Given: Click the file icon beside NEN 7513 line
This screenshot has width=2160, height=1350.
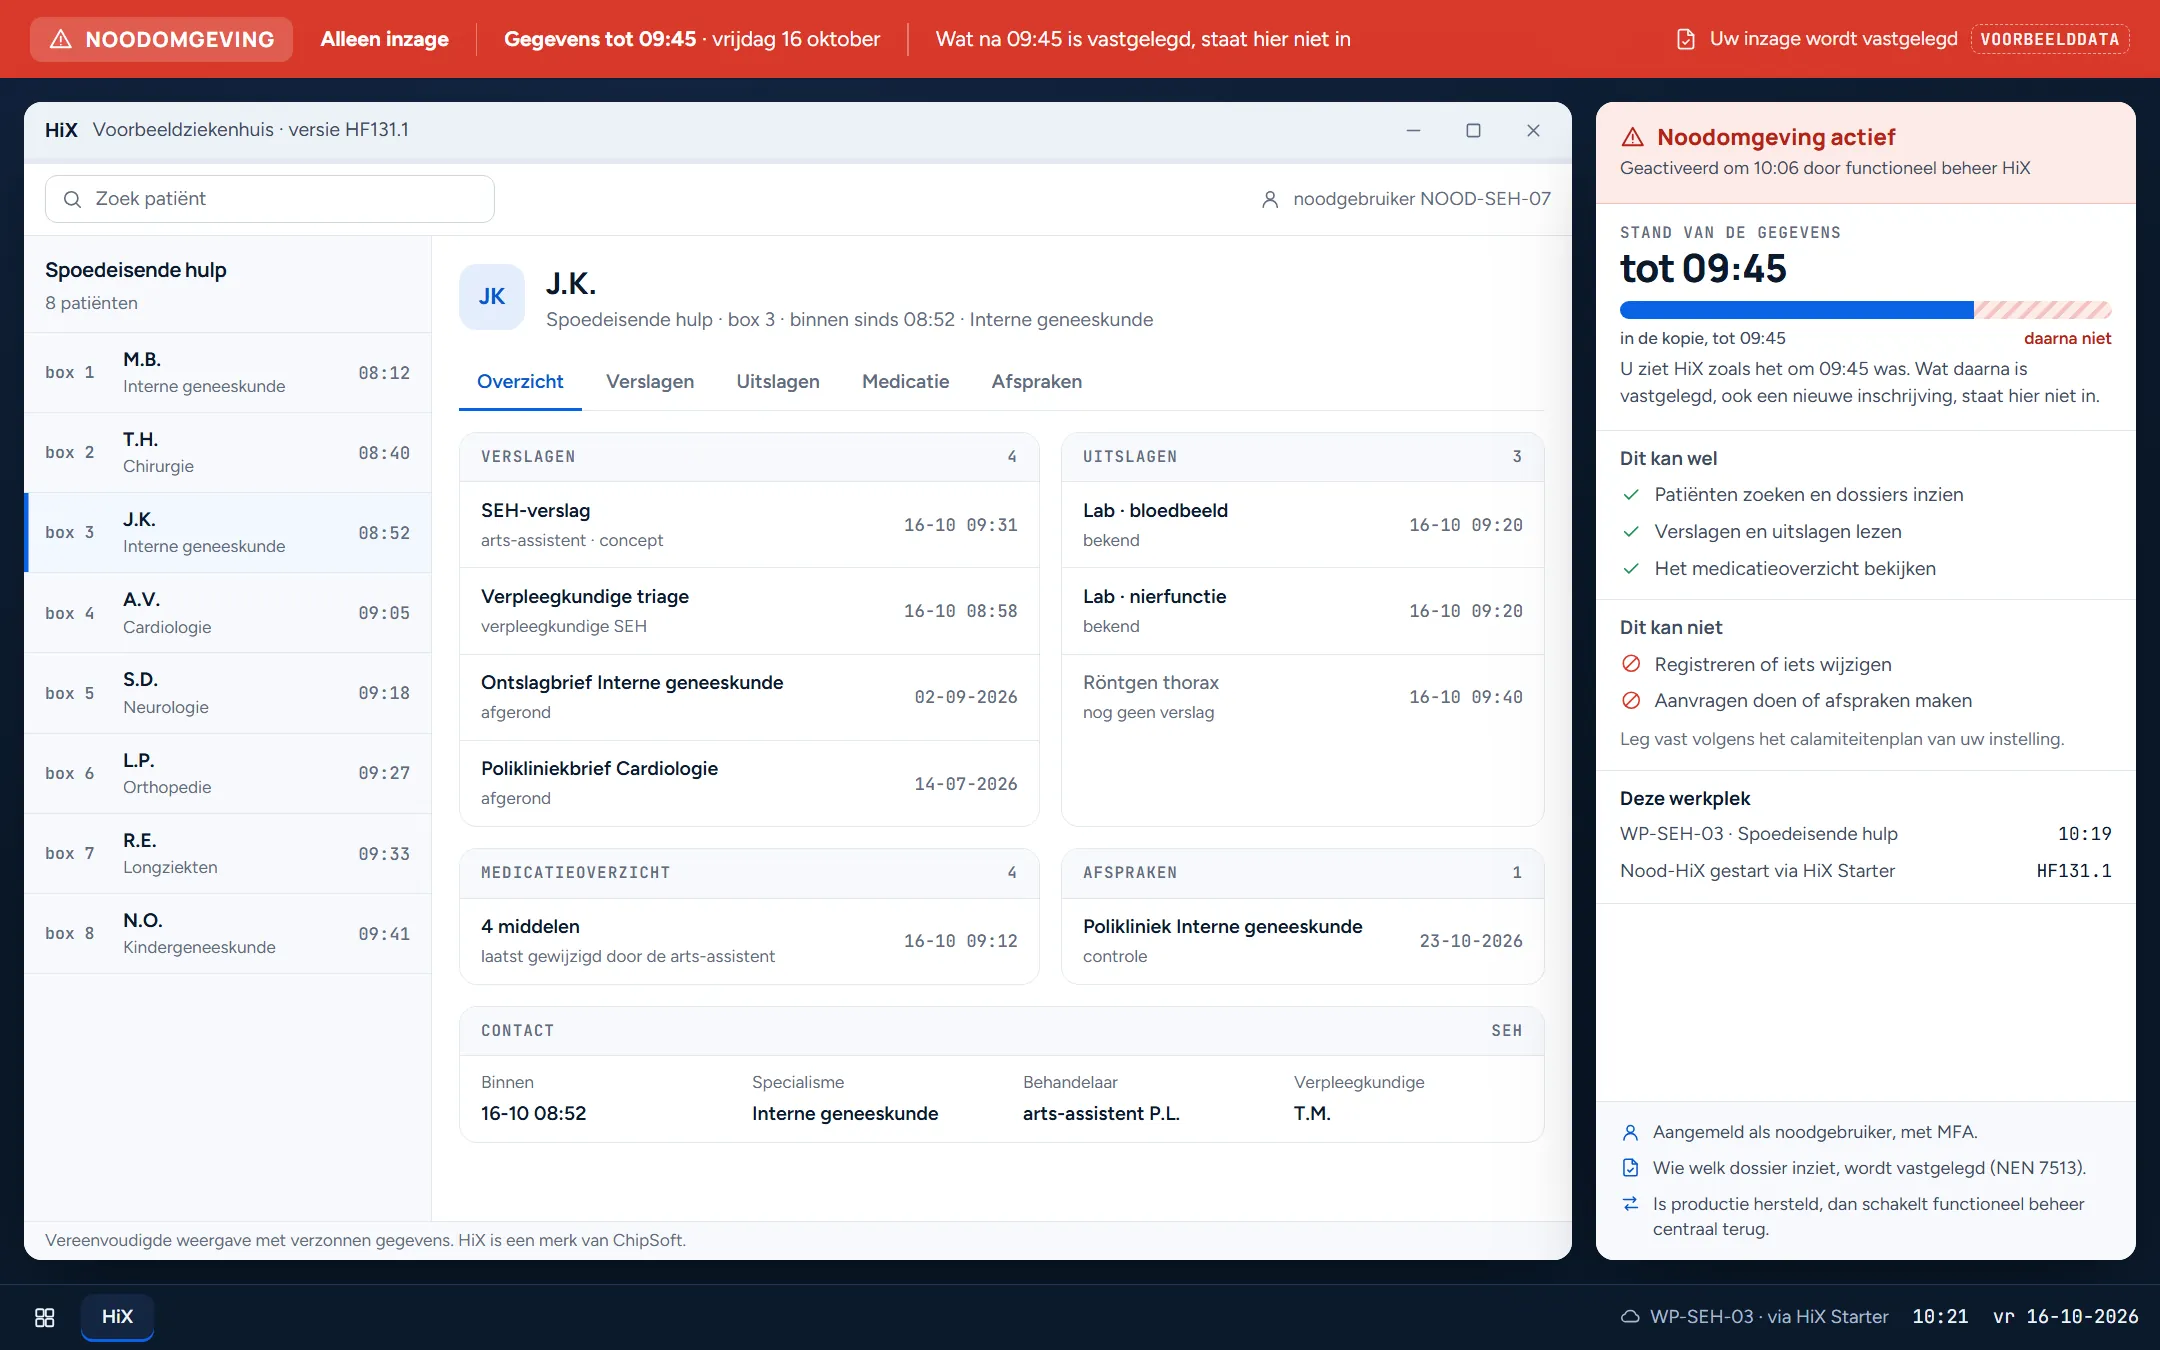Looking at the screenshot, I should click(1630, 1168).
